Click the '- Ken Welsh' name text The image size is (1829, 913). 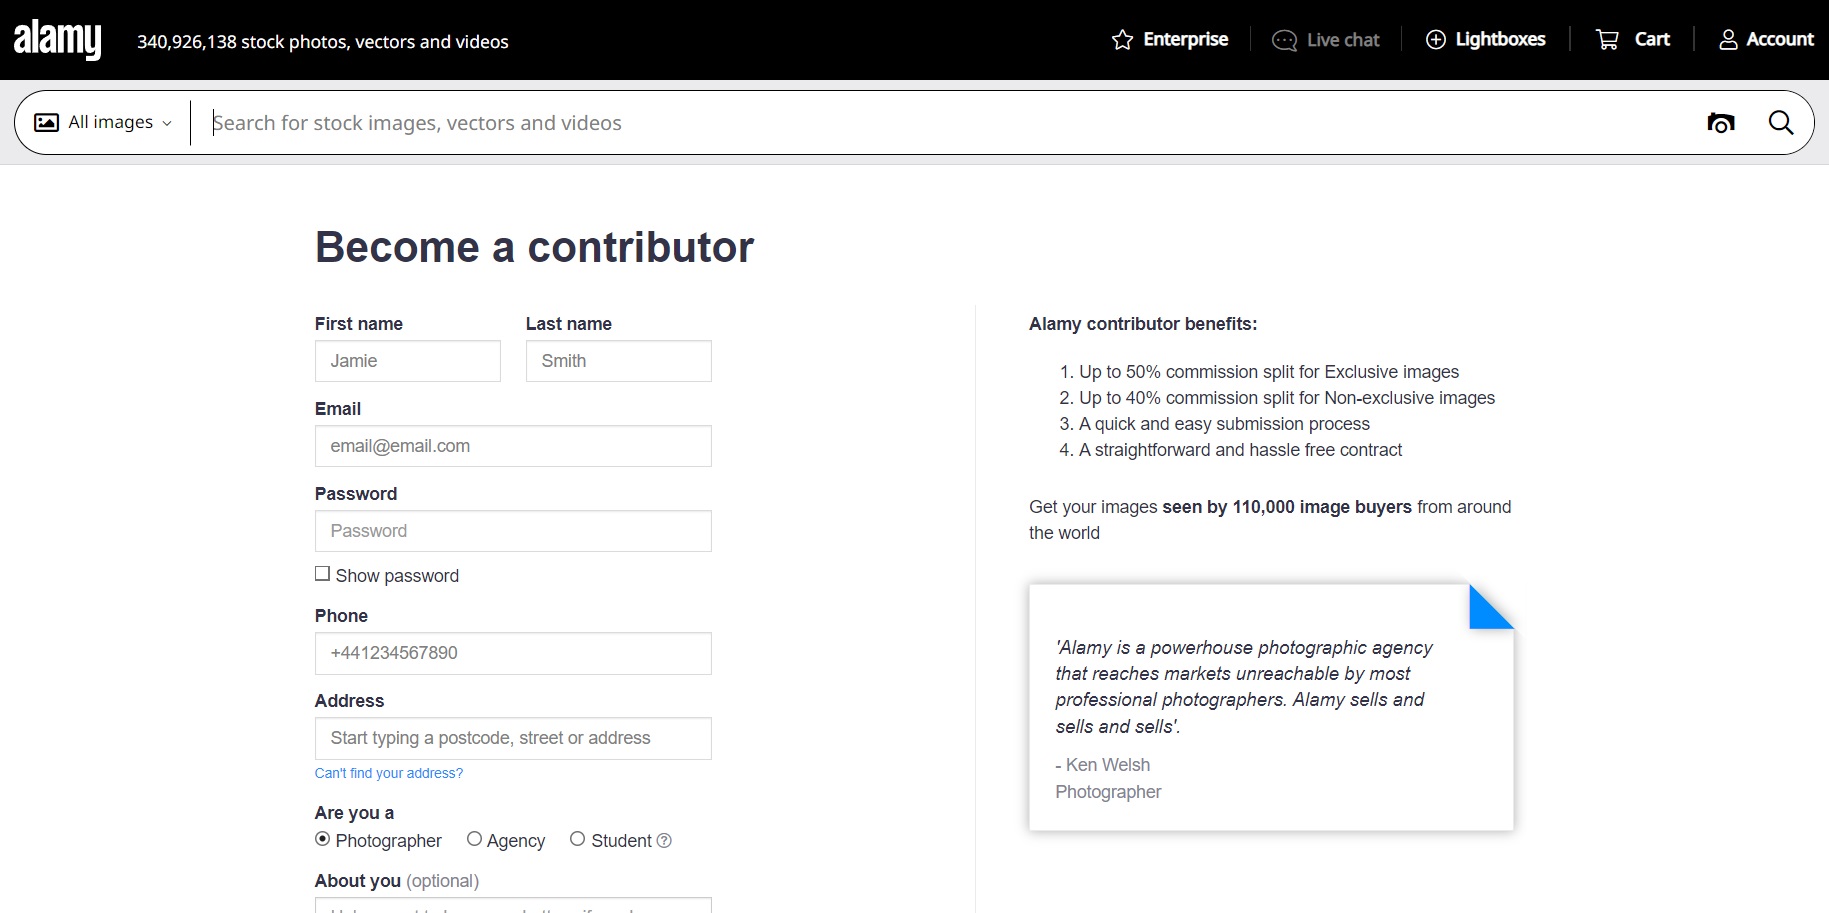(x=1103, y=765)
